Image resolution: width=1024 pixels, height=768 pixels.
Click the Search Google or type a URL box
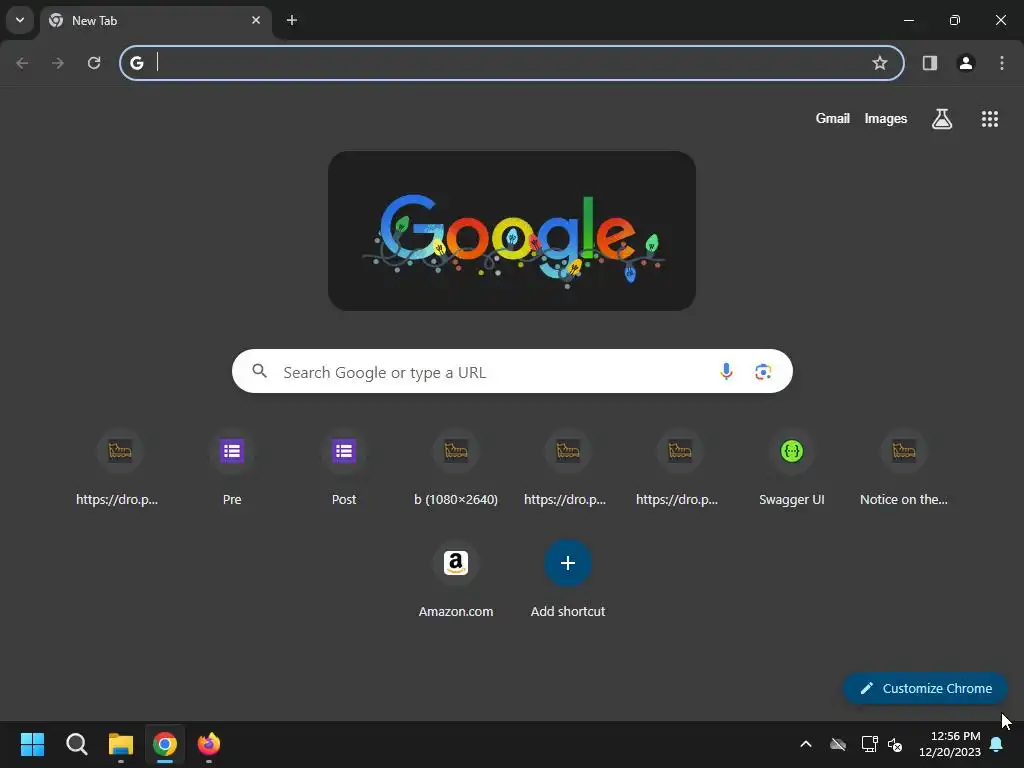[512, 372]
